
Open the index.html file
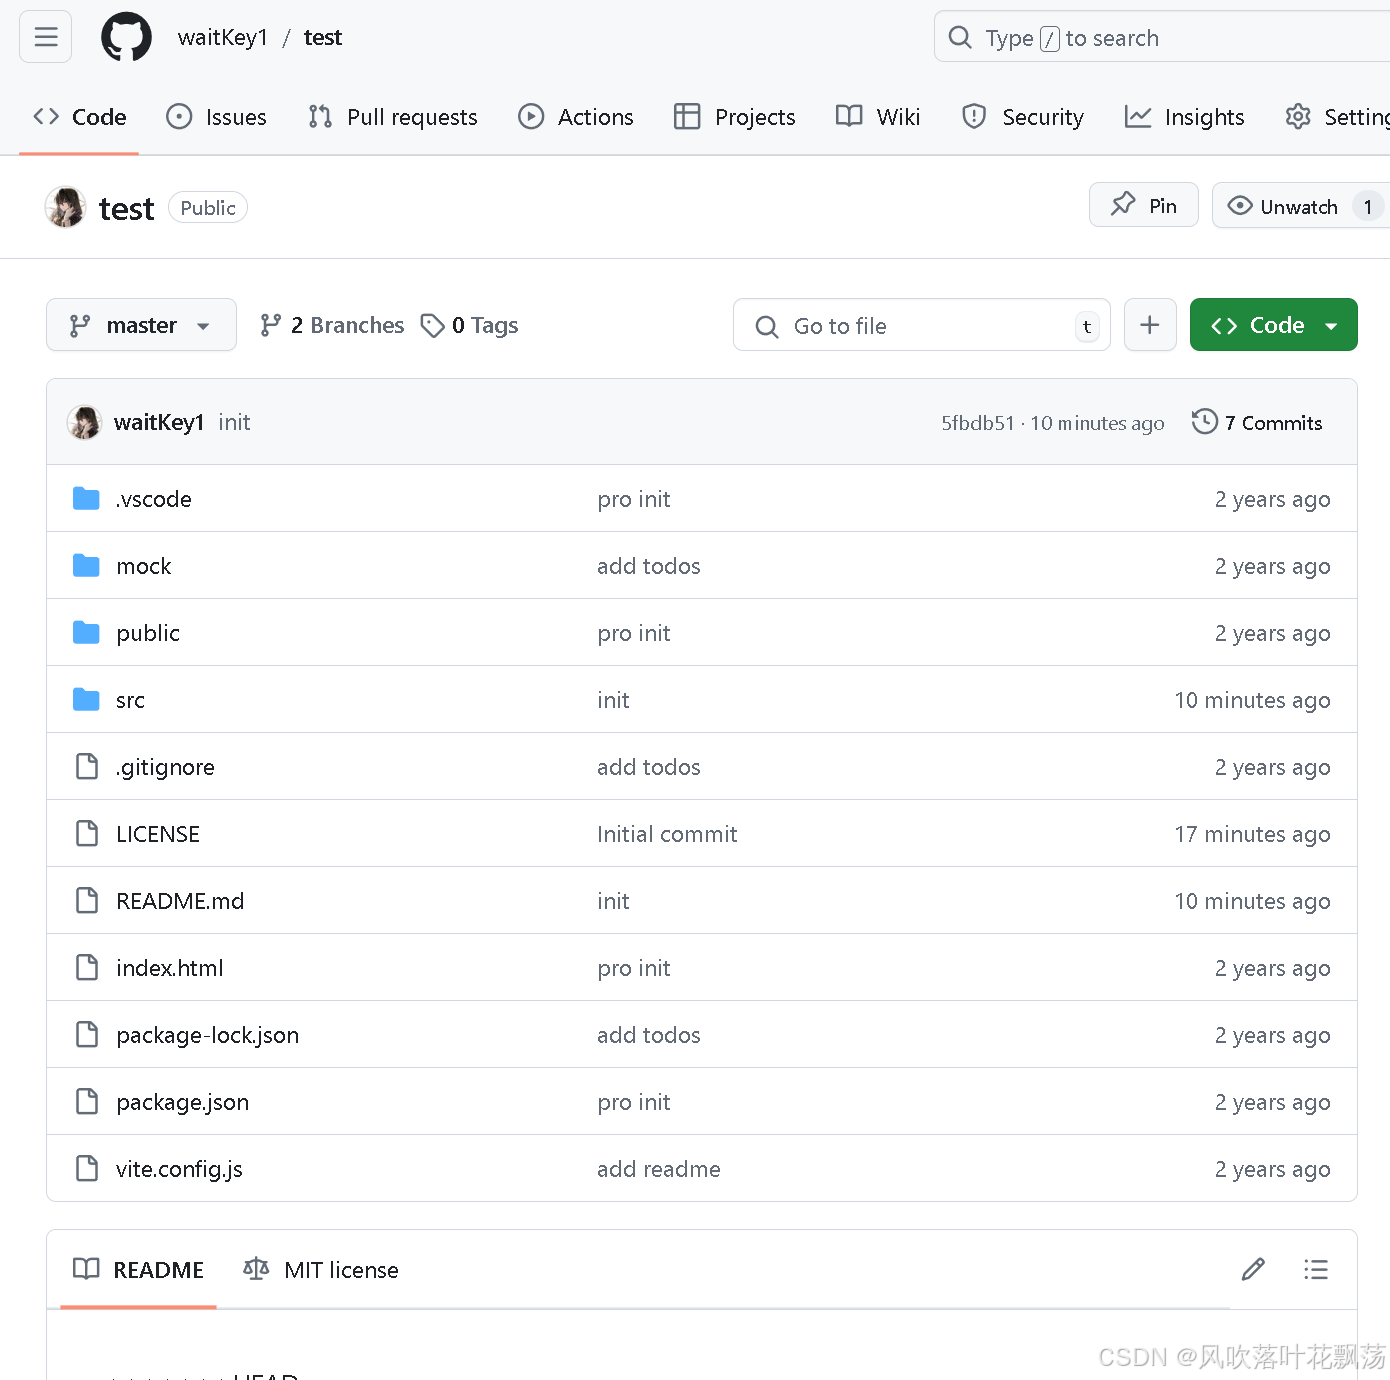[x=170, y=968]
